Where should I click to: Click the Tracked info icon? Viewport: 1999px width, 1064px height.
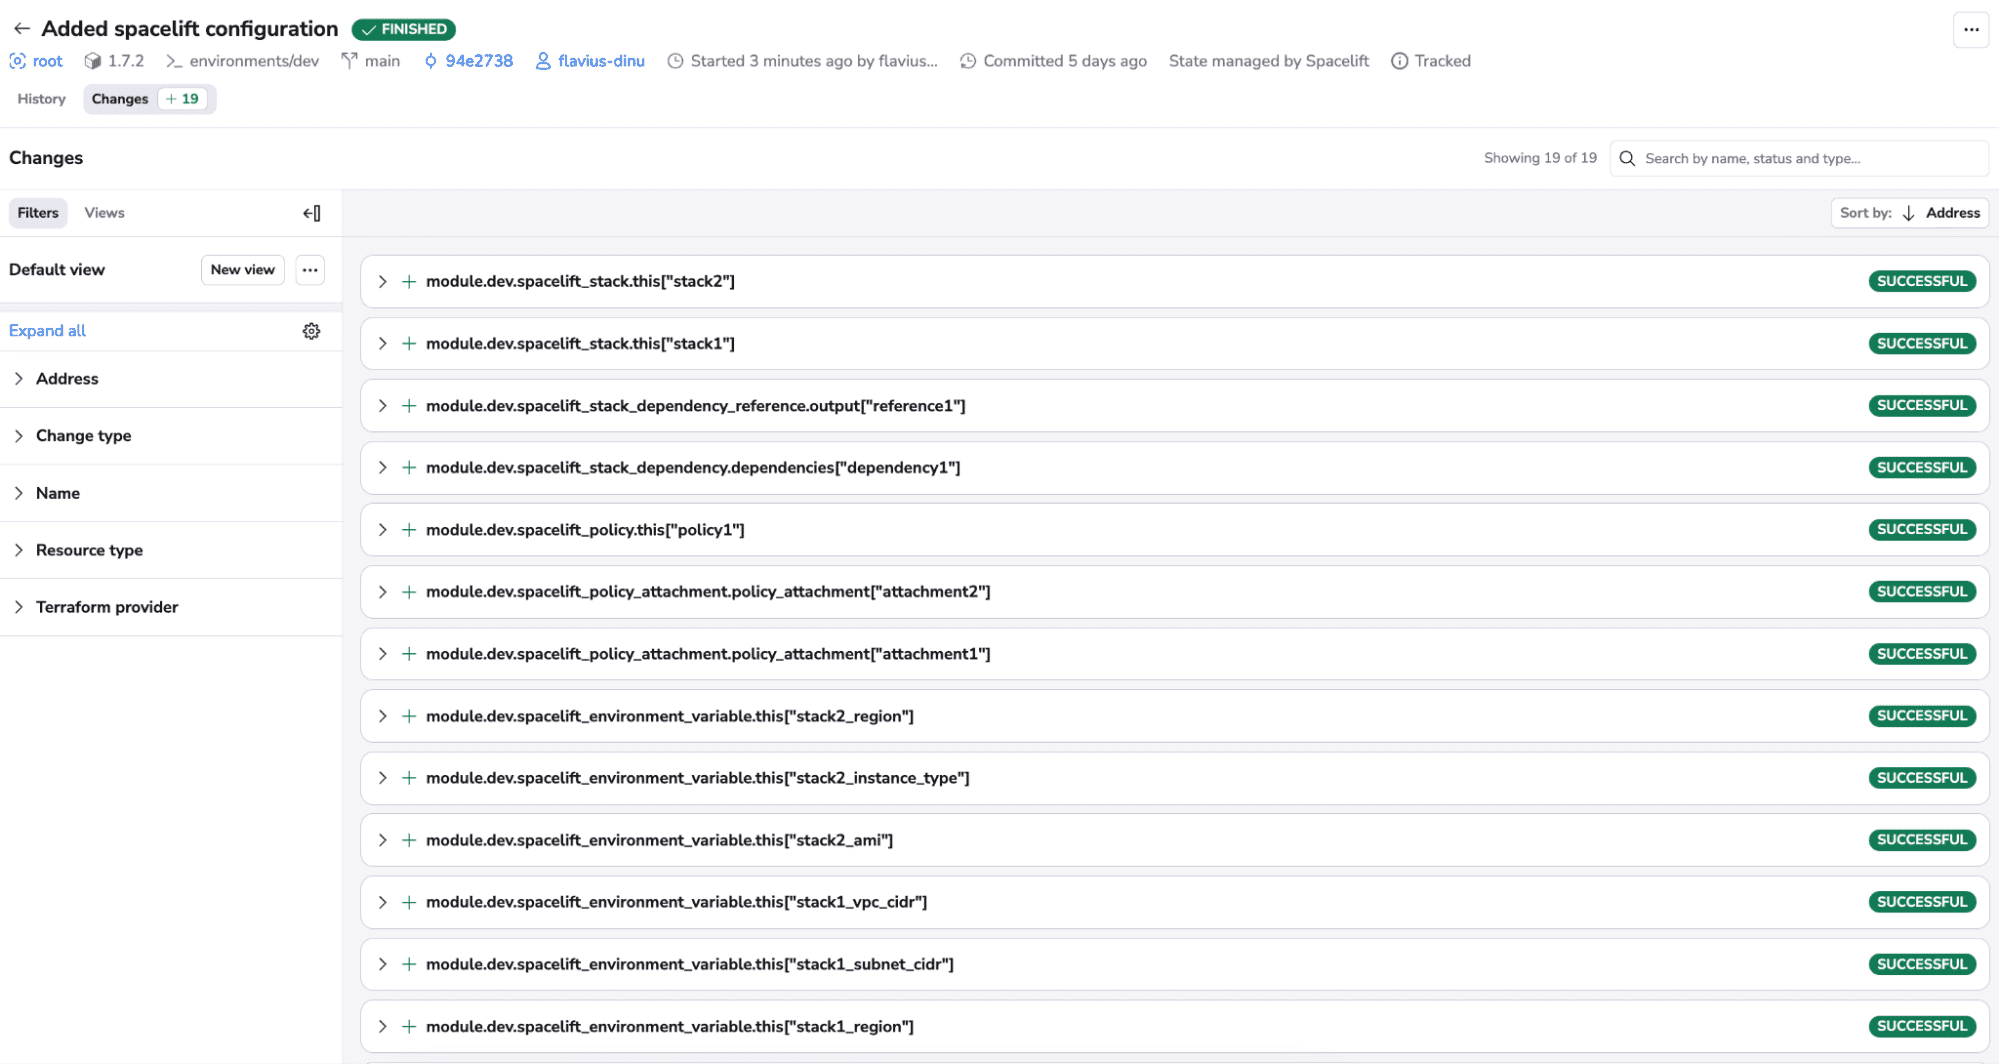click(1400, 61)
